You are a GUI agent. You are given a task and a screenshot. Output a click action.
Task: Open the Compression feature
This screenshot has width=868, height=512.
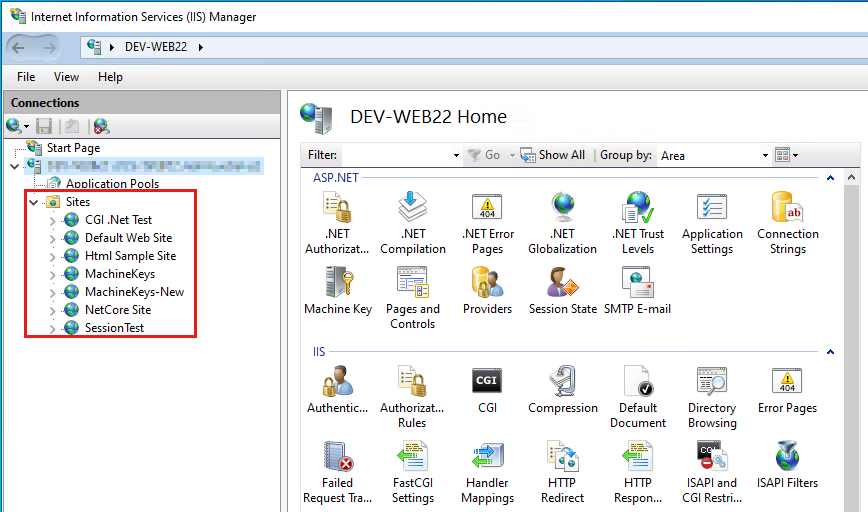[x=562, y=383]
